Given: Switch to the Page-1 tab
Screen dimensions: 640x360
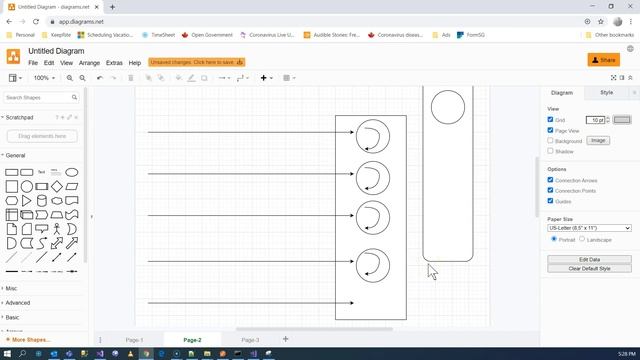Looking at the screenshot, I should (134, 340).
